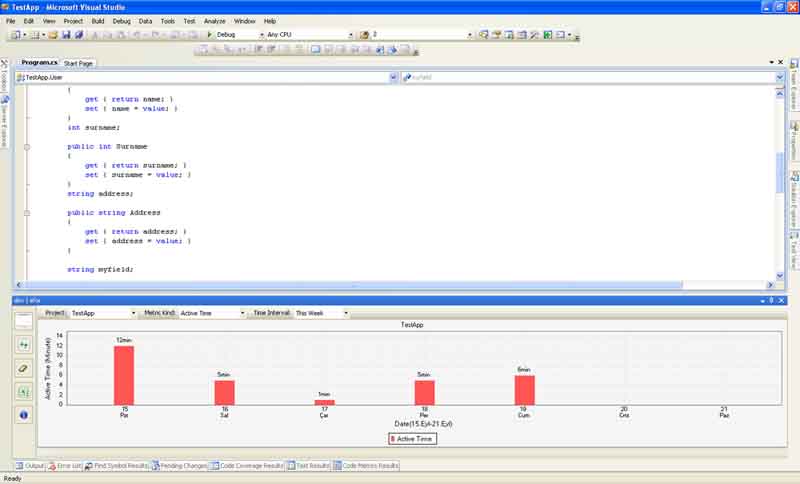Screen dimensions: 800x484
Task: Click the 12min bar for day 15
Action: 124,375
